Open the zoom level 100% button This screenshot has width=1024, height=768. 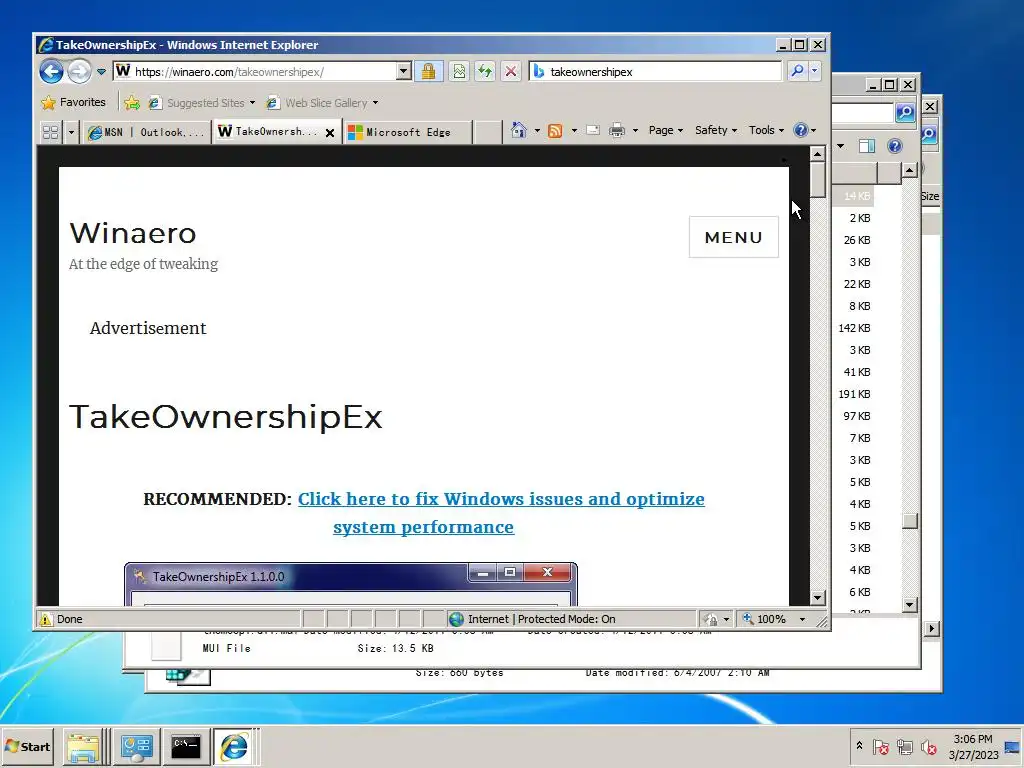(x=765, y=619)
